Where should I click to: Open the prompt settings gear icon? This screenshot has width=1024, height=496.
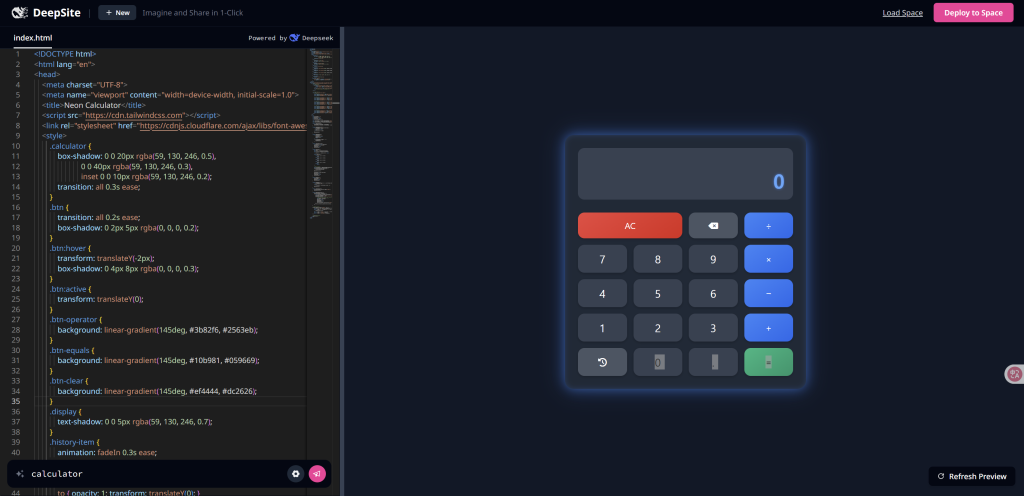(296, 474)
